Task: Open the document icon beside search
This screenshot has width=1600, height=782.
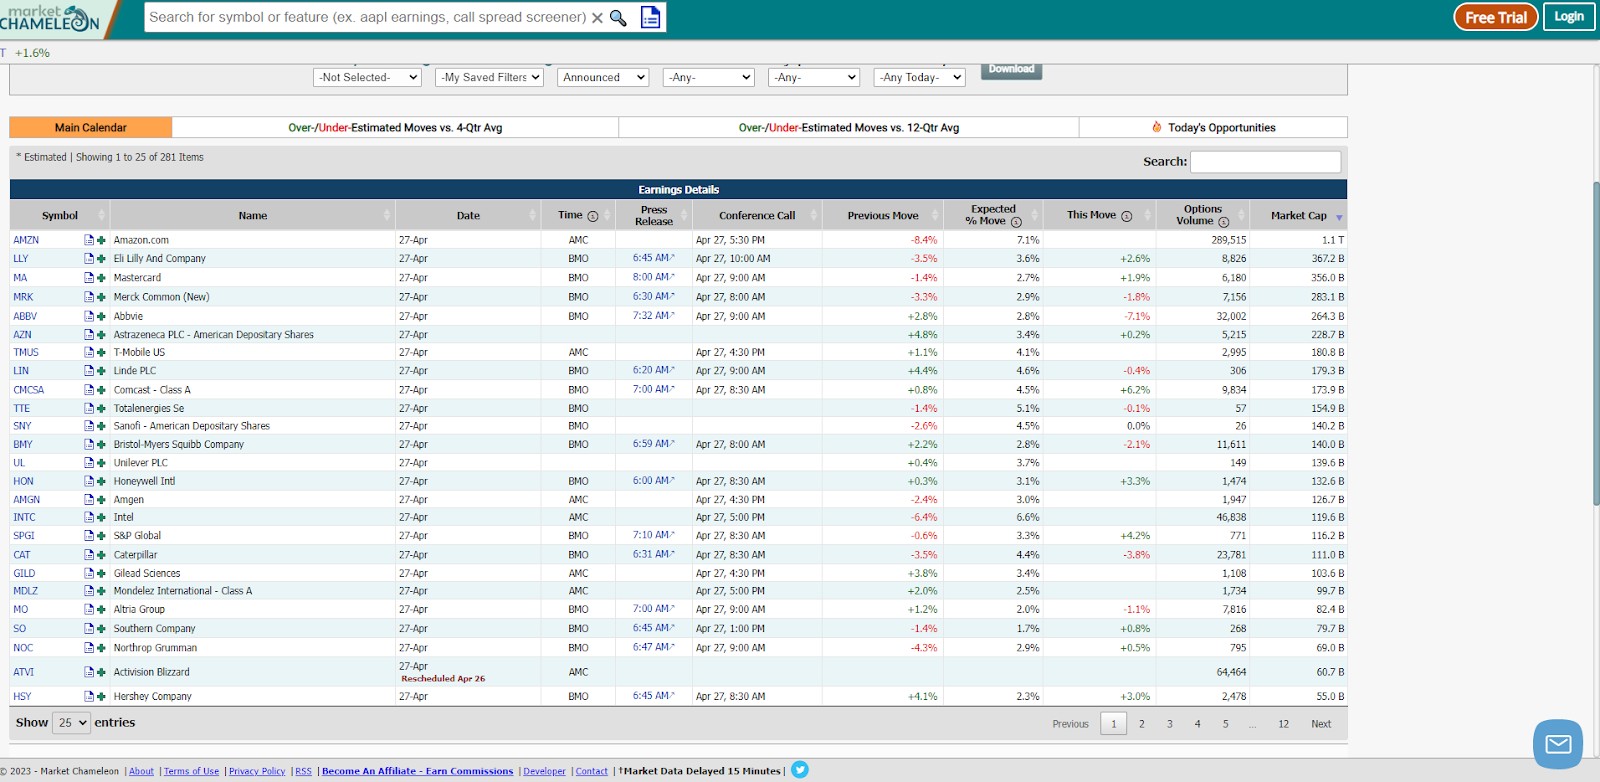Action: [x=651, y=18]
